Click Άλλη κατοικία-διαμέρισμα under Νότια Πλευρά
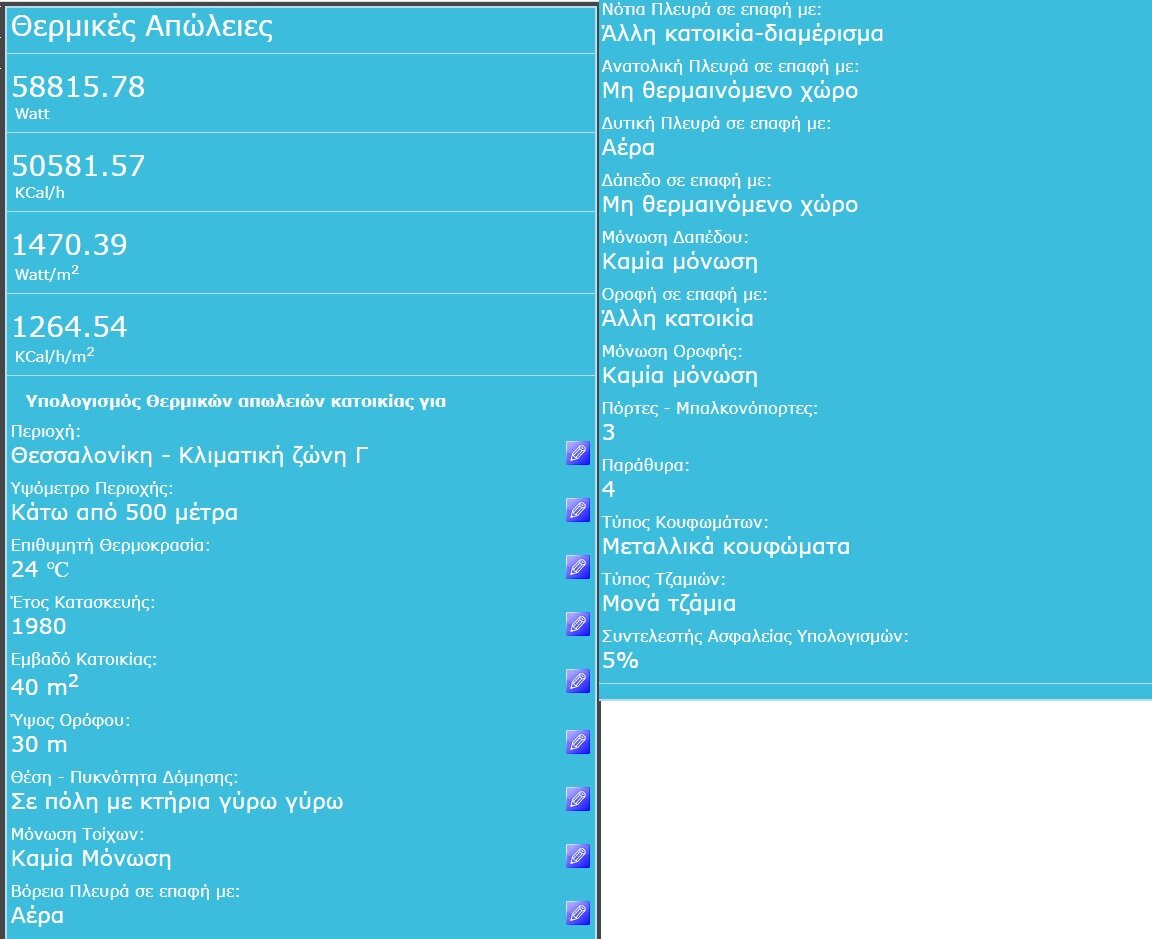The height and width of the screenshot is (939, 1152). pyautogui.click(x=743, y=34)
